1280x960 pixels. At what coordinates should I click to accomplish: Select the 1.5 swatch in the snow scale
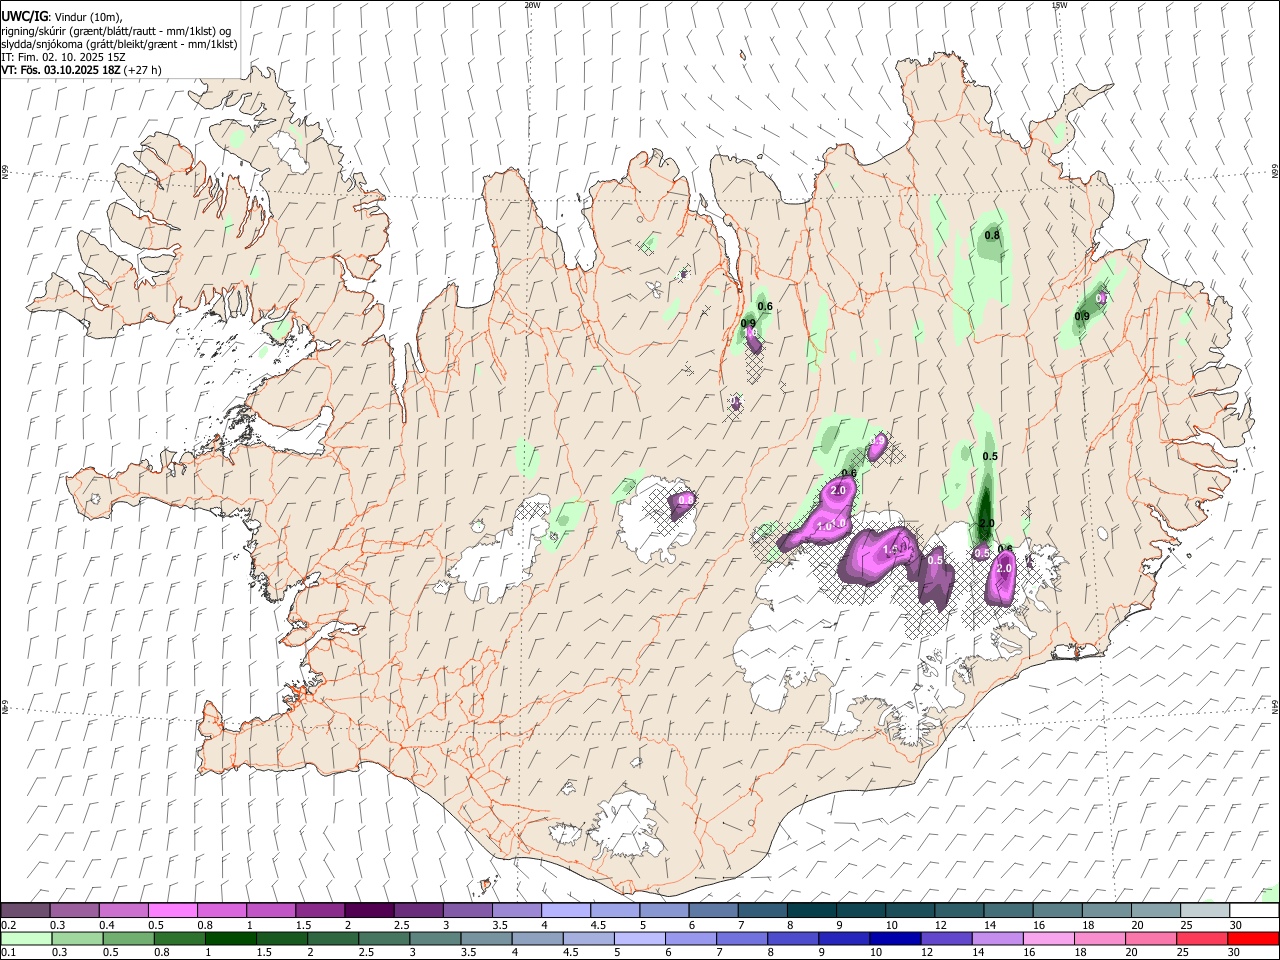coord(320,910)
